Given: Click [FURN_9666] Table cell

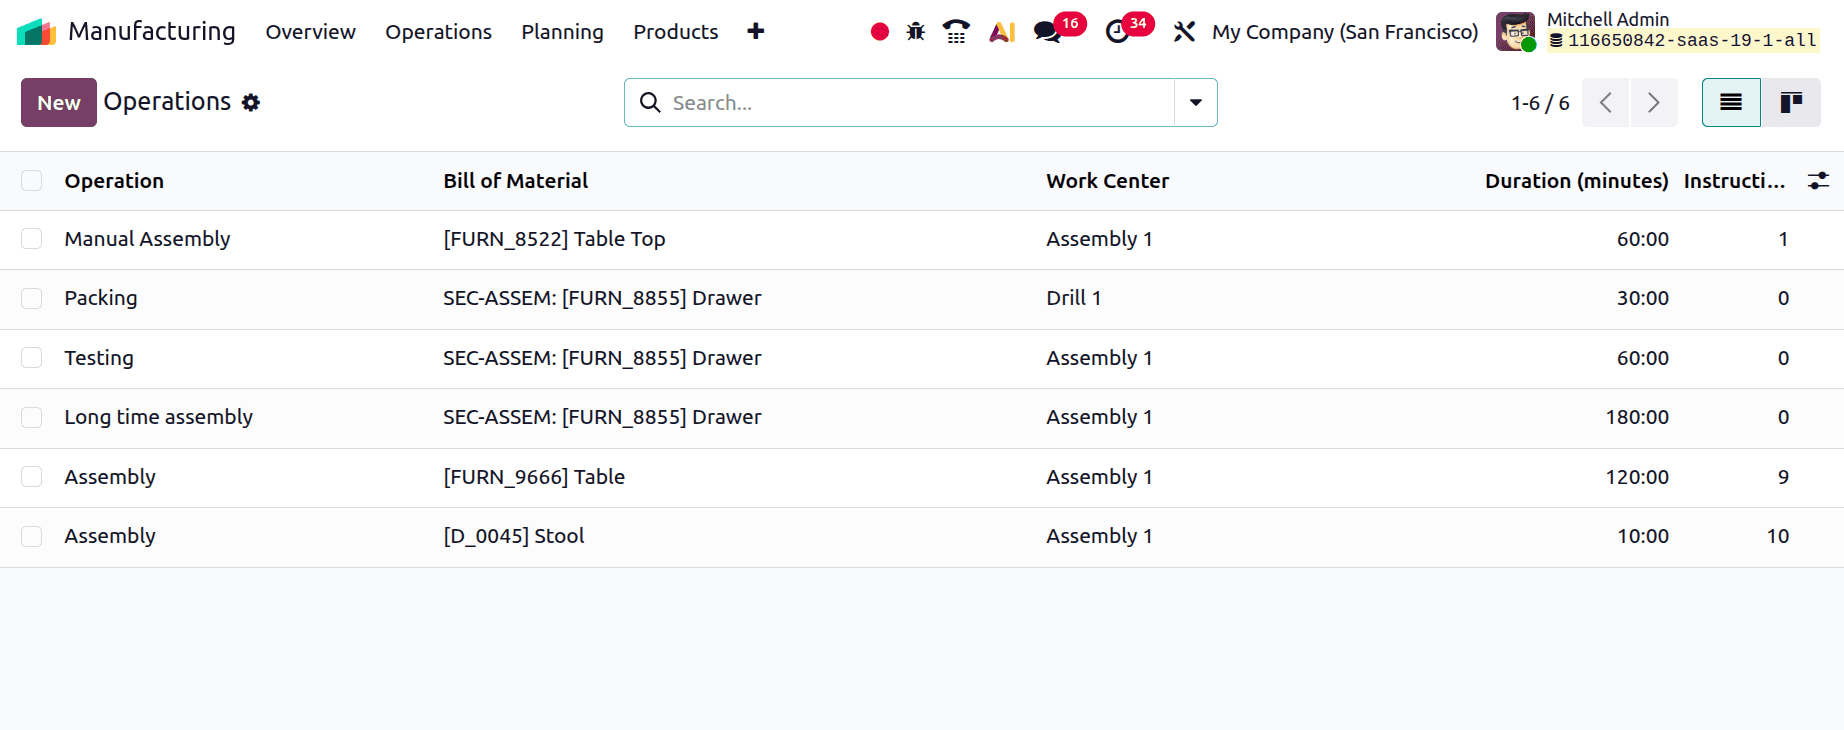Looking at the screenshot, I should [x=534, y=477].
